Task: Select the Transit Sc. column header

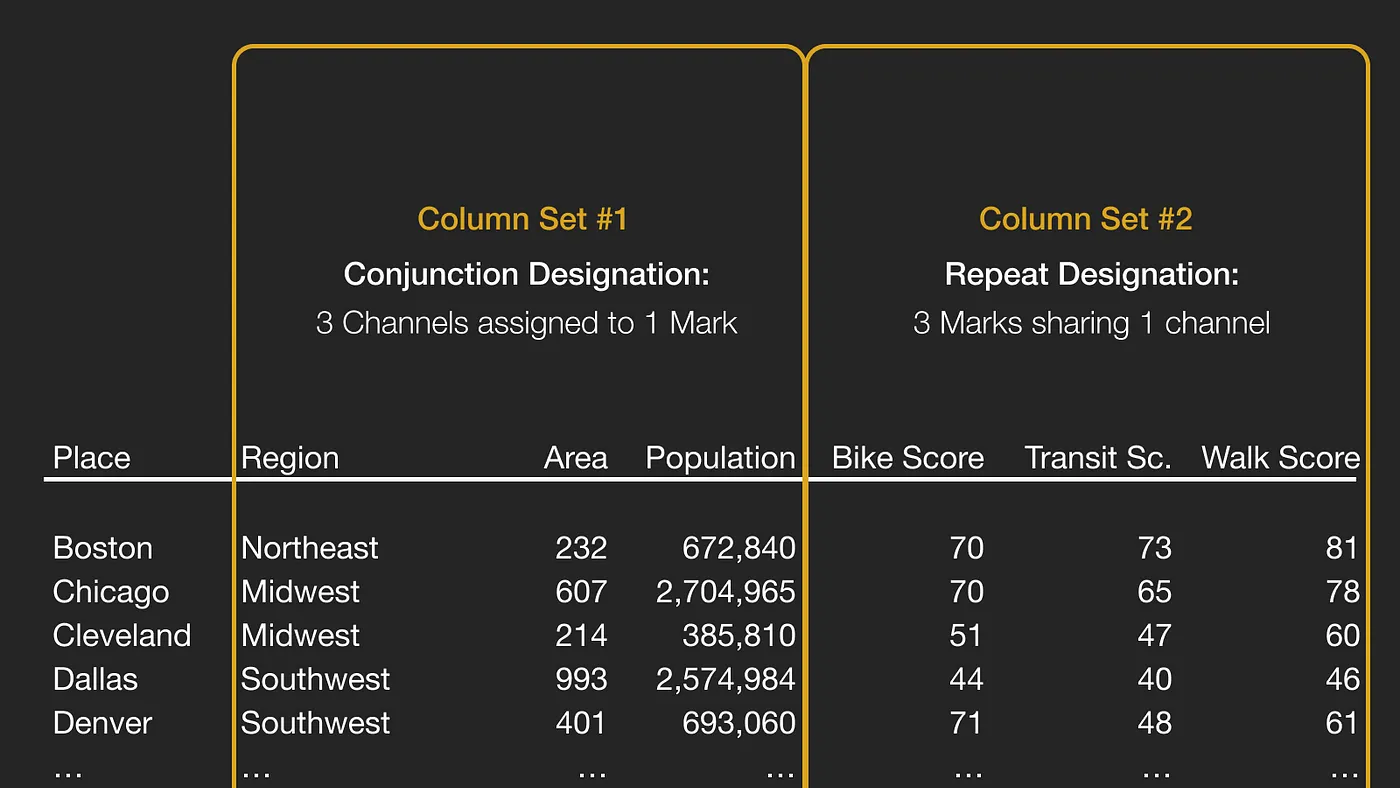Action: 1097,458
